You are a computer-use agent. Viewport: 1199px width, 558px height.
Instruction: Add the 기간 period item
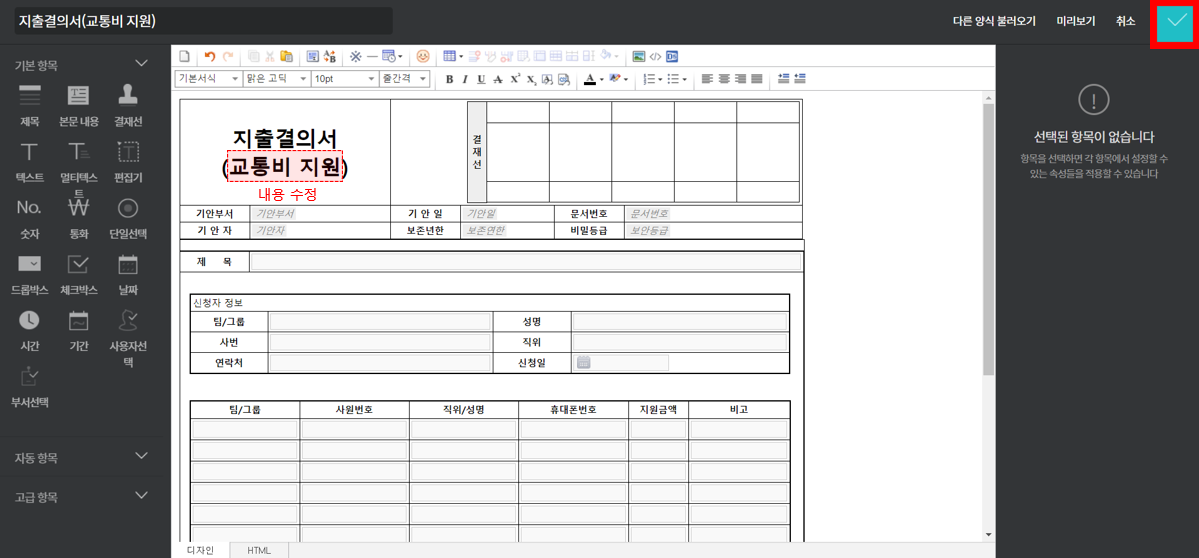(79, 330)
